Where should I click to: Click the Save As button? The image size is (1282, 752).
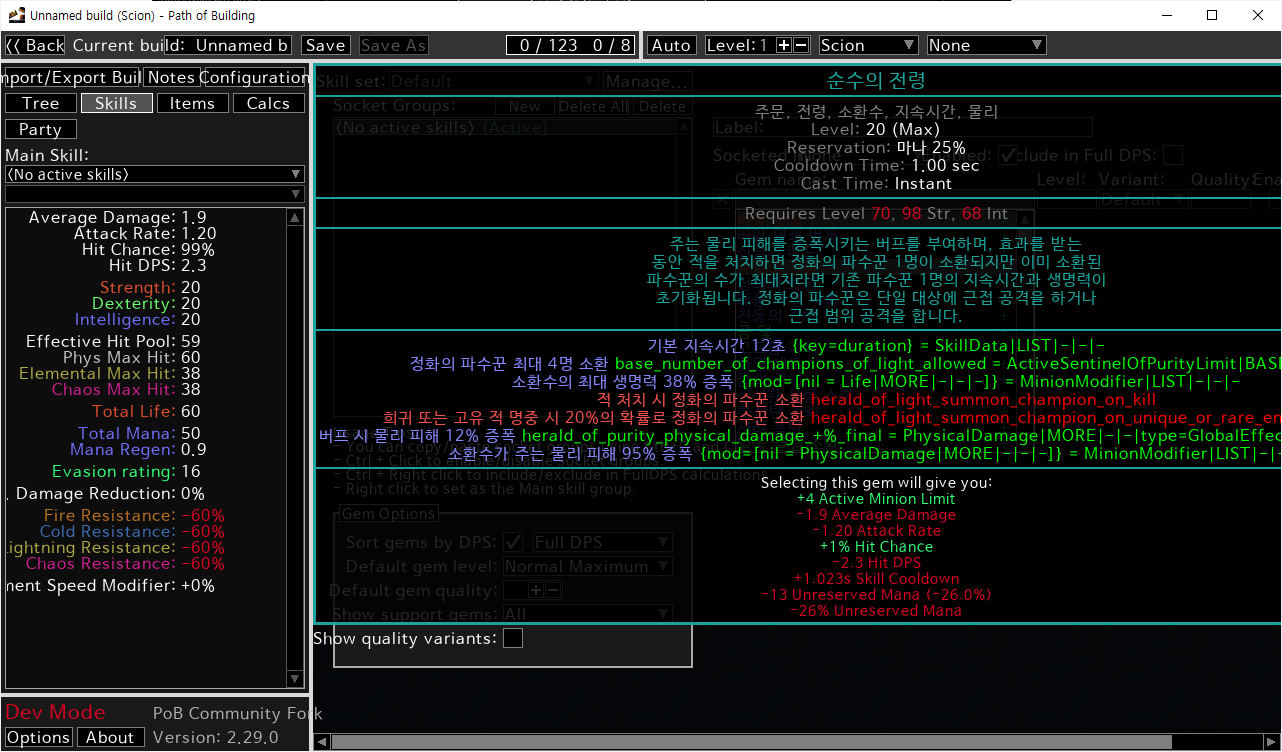coord(393,45)
